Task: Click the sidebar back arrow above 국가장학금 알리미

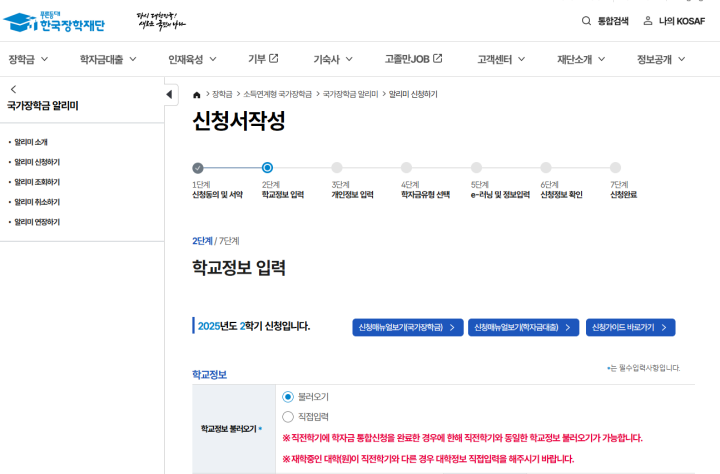Action: (13, 89)
